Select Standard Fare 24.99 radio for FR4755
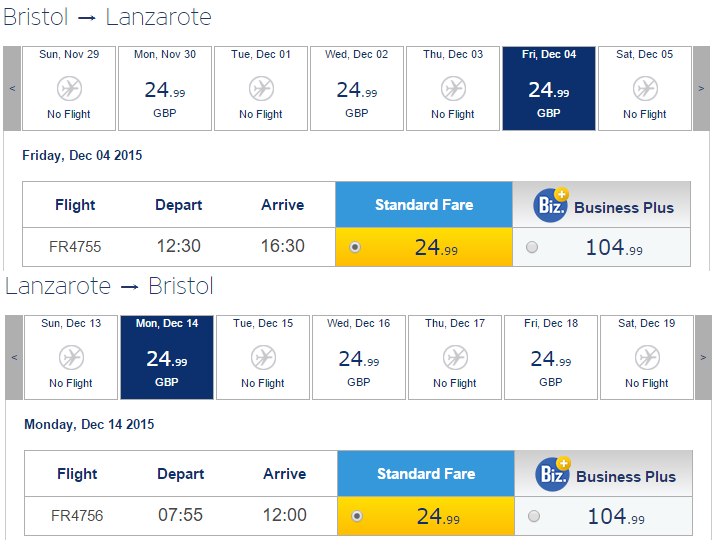Image resolution: width=714 pixels, height=540 pixels. click(355, 247)
